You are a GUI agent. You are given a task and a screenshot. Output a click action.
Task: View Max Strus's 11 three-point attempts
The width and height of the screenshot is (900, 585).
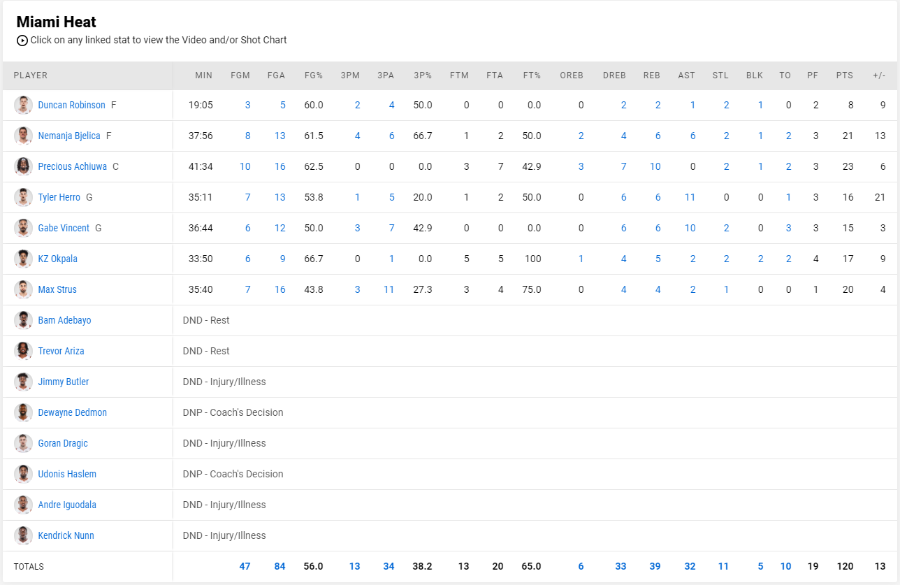click(x=389, y=289)
